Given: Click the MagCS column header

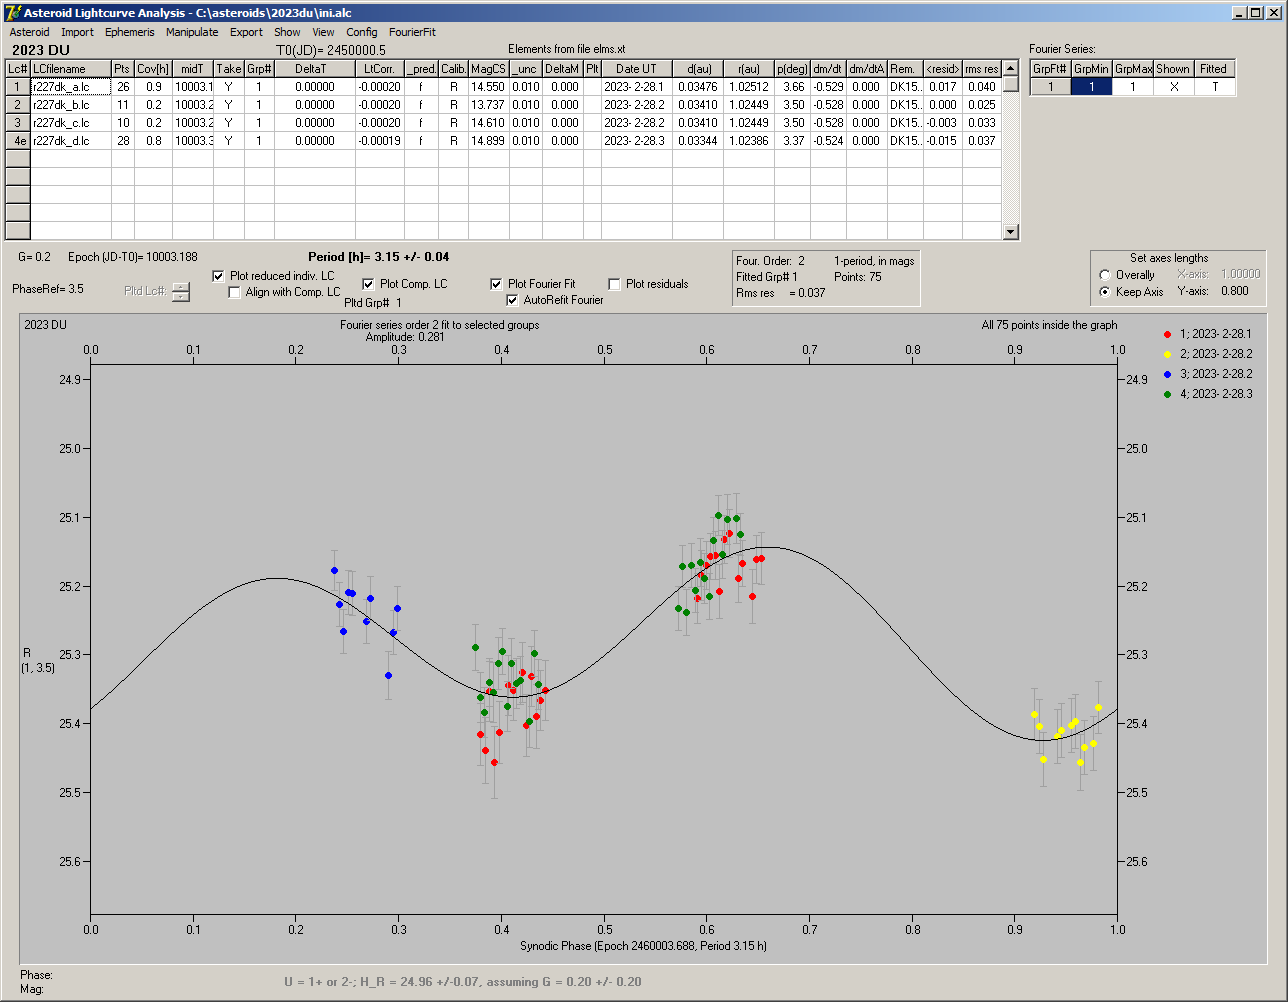Looking at the screenshot, I should (x=488, y=69).
